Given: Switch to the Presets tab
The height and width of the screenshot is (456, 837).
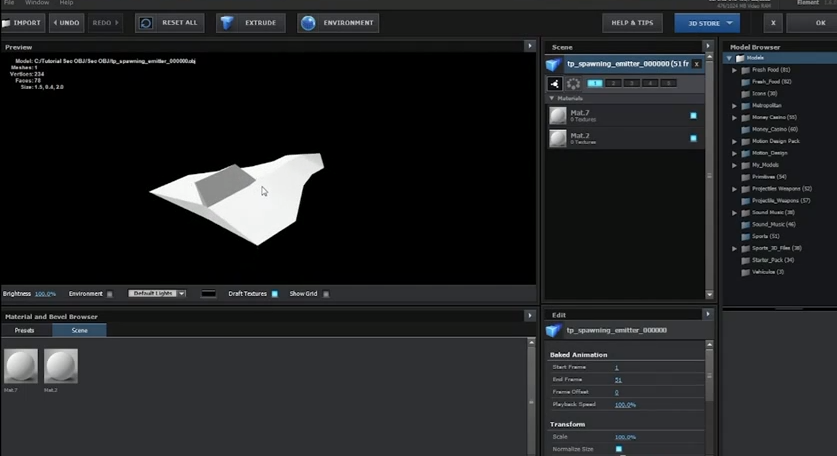Looking at the screenshot, I should (x=25, y=331).
